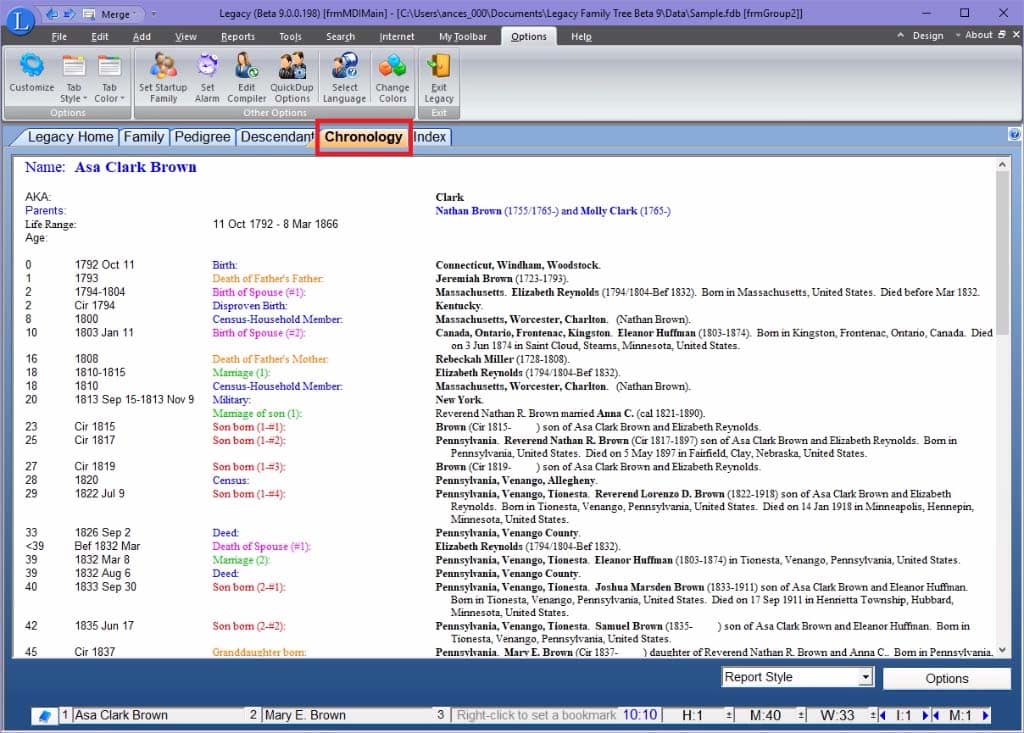This screenshot has height=733, width=1024.
Task: Click the Select Language icon
Action: (344, 75)
